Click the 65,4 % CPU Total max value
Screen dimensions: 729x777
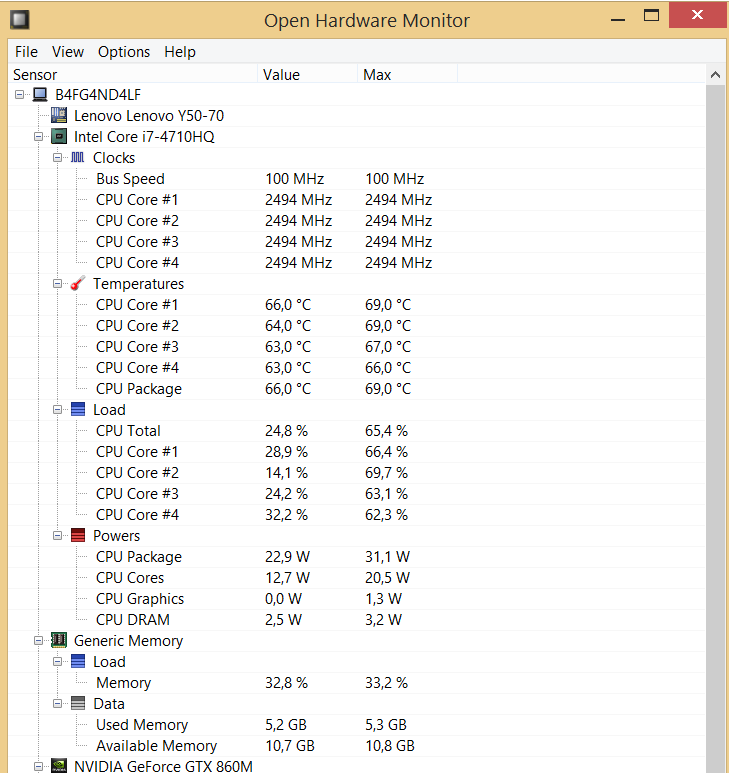[x=387, y=431]
